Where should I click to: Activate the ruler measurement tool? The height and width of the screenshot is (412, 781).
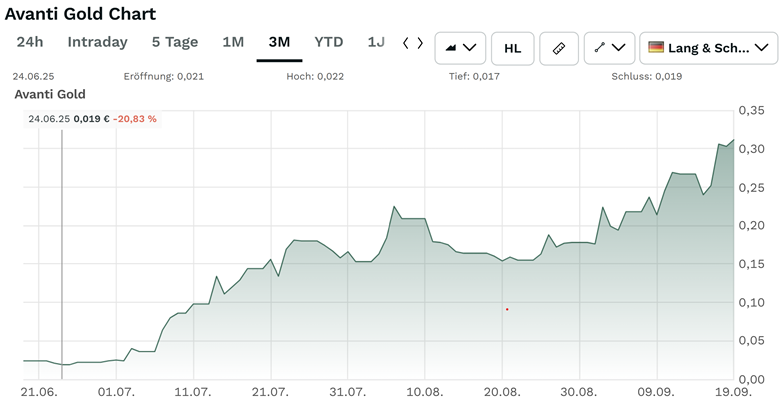(559, 47)
